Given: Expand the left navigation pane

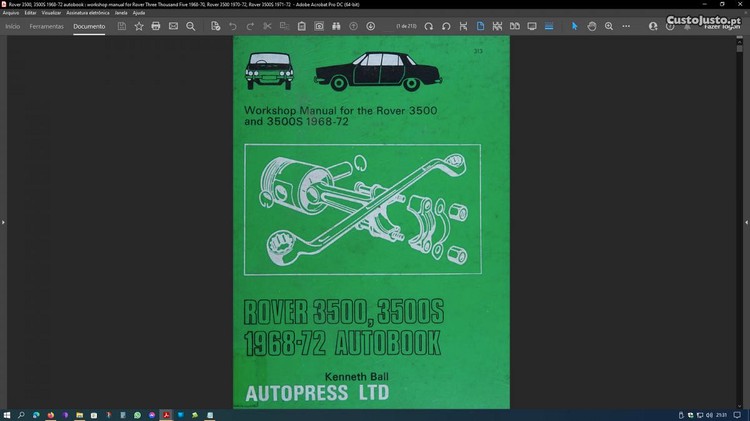Looking at the screenshot, I should (3, 222).
